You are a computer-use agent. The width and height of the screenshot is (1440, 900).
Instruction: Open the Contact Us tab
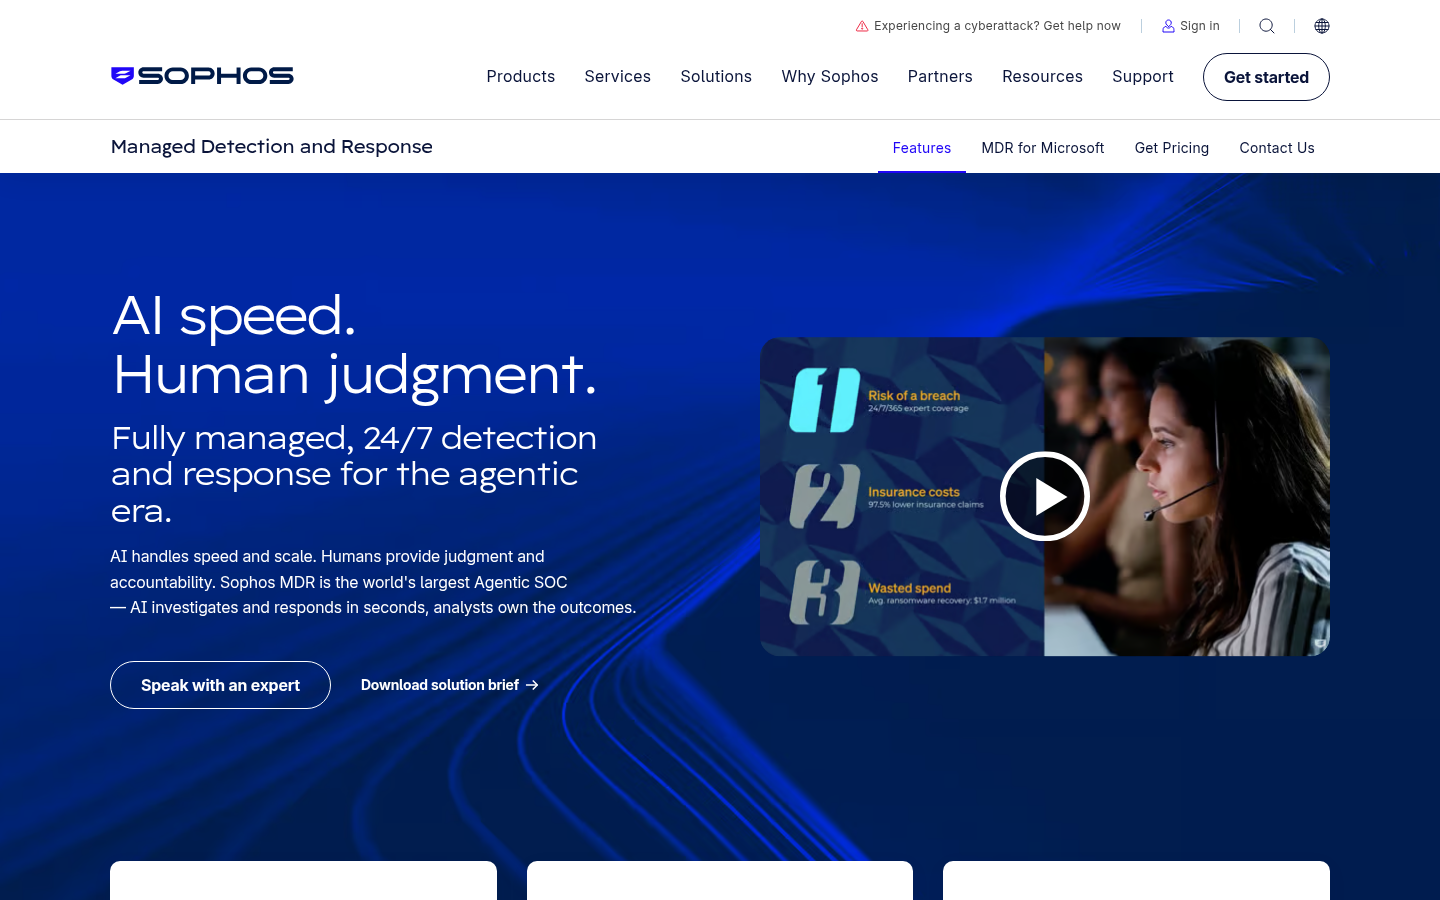tap(1277, 148)
